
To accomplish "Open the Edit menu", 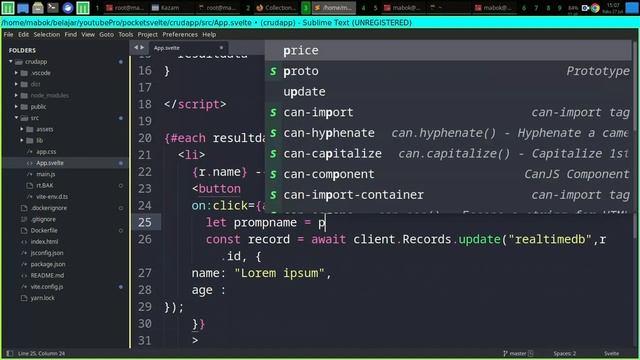I will (23, 35).
